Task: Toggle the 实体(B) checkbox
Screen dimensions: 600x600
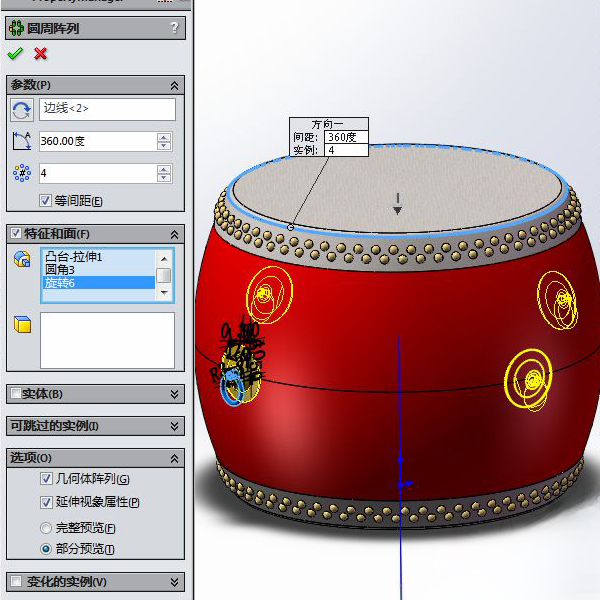Action: [16, 393]
